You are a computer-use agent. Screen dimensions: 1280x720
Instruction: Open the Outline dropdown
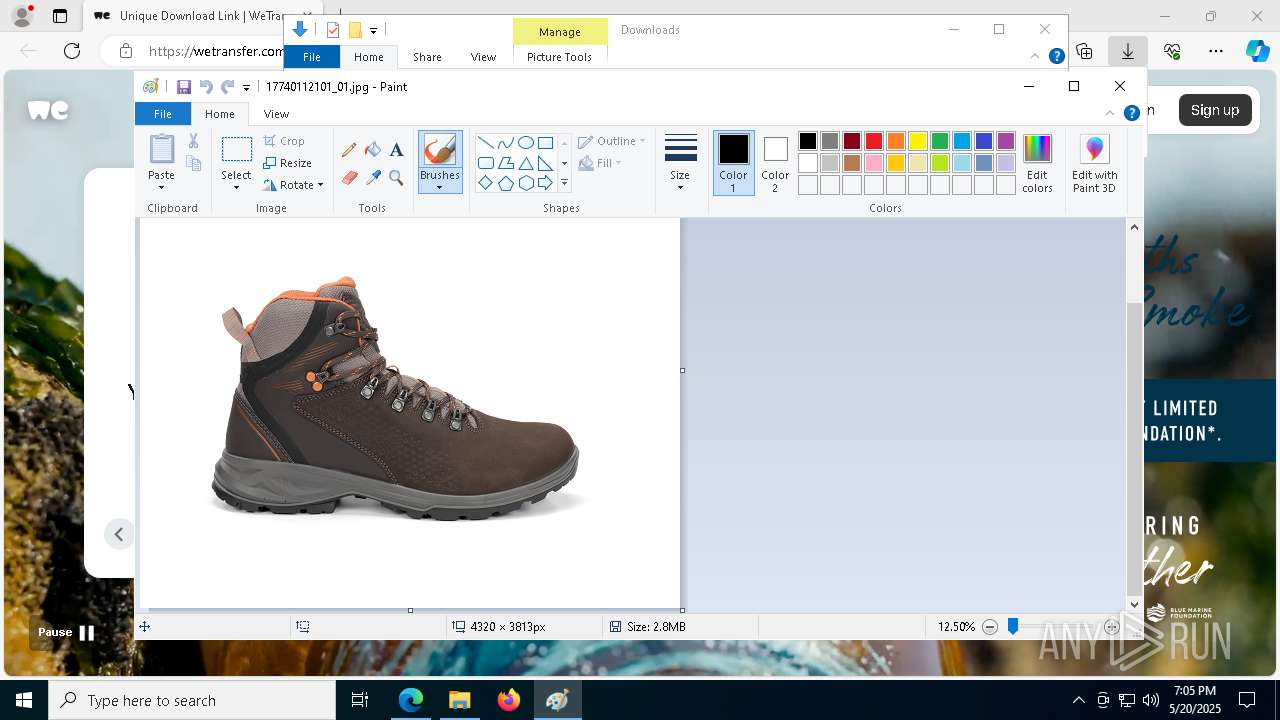pyautogui.click(x=612, y=141)
